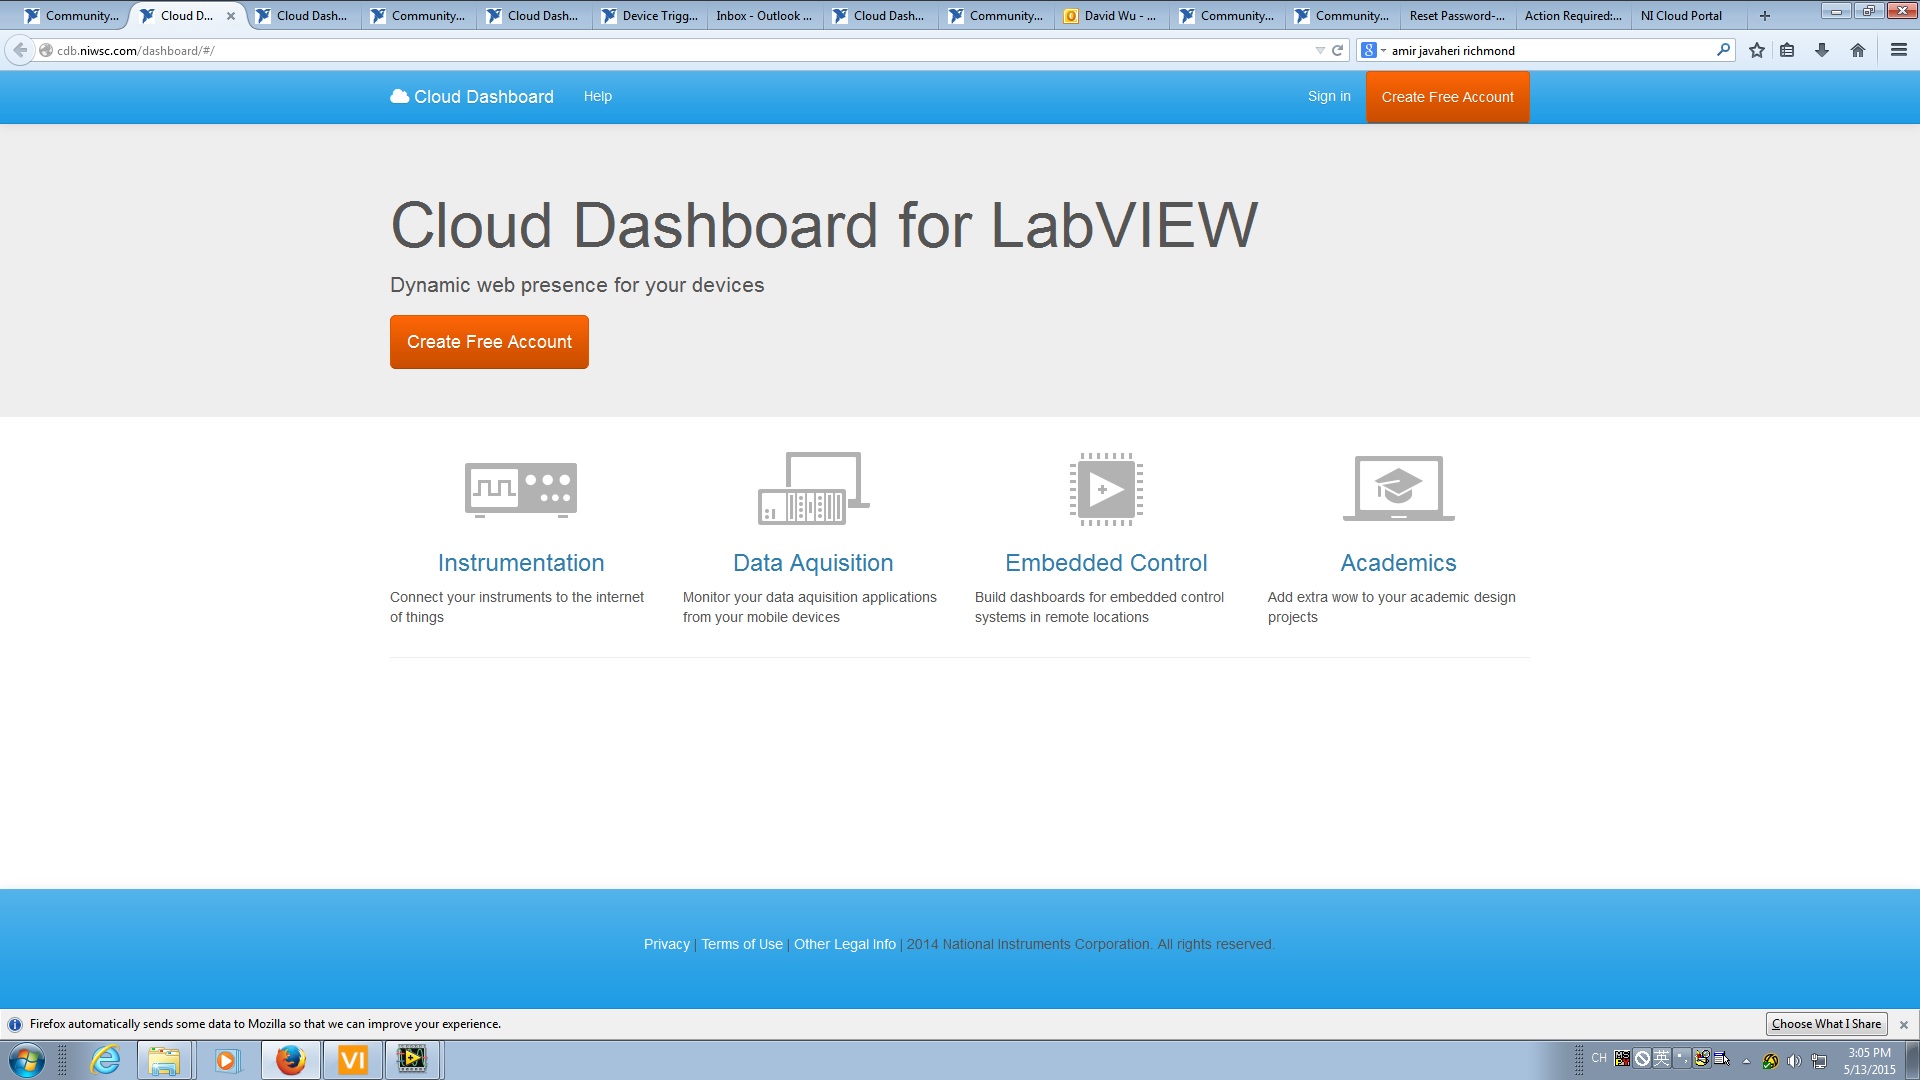This screenshot has height=1080, width=1920.
Task: Click the search magnifier in the search box
Action: (1723, 50)
